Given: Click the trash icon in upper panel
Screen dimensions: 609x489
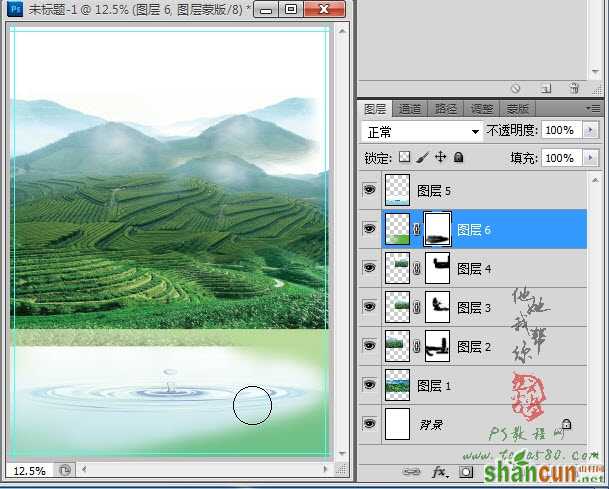Looking at the screenshot, I should (574, 89).
